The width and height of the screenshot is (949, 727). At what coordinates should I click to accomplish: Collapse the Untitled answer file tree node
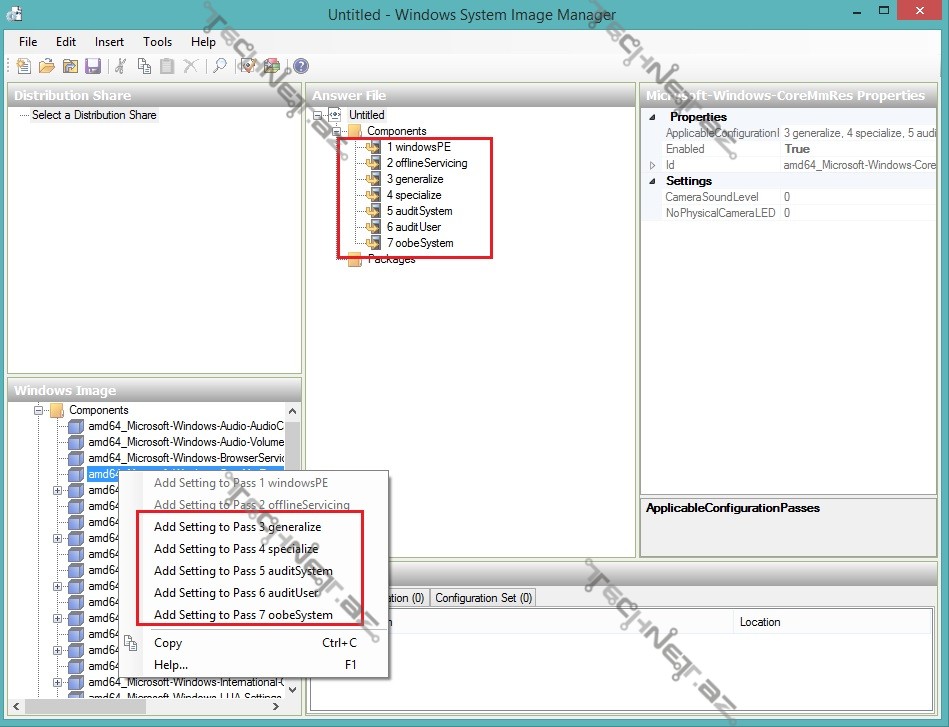318,115
